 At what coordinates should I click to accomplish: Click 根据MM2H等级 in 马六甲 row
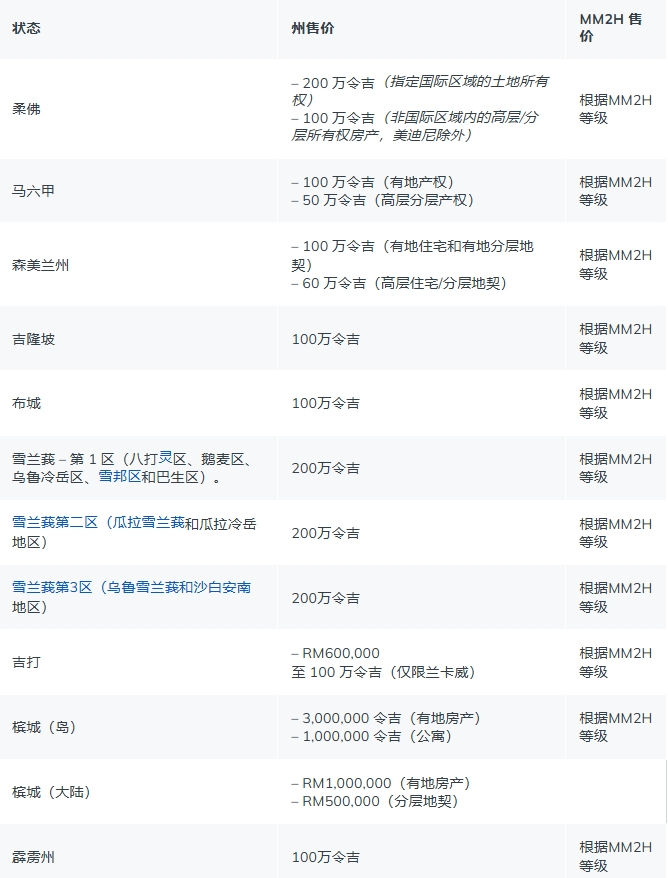(615, 191)
